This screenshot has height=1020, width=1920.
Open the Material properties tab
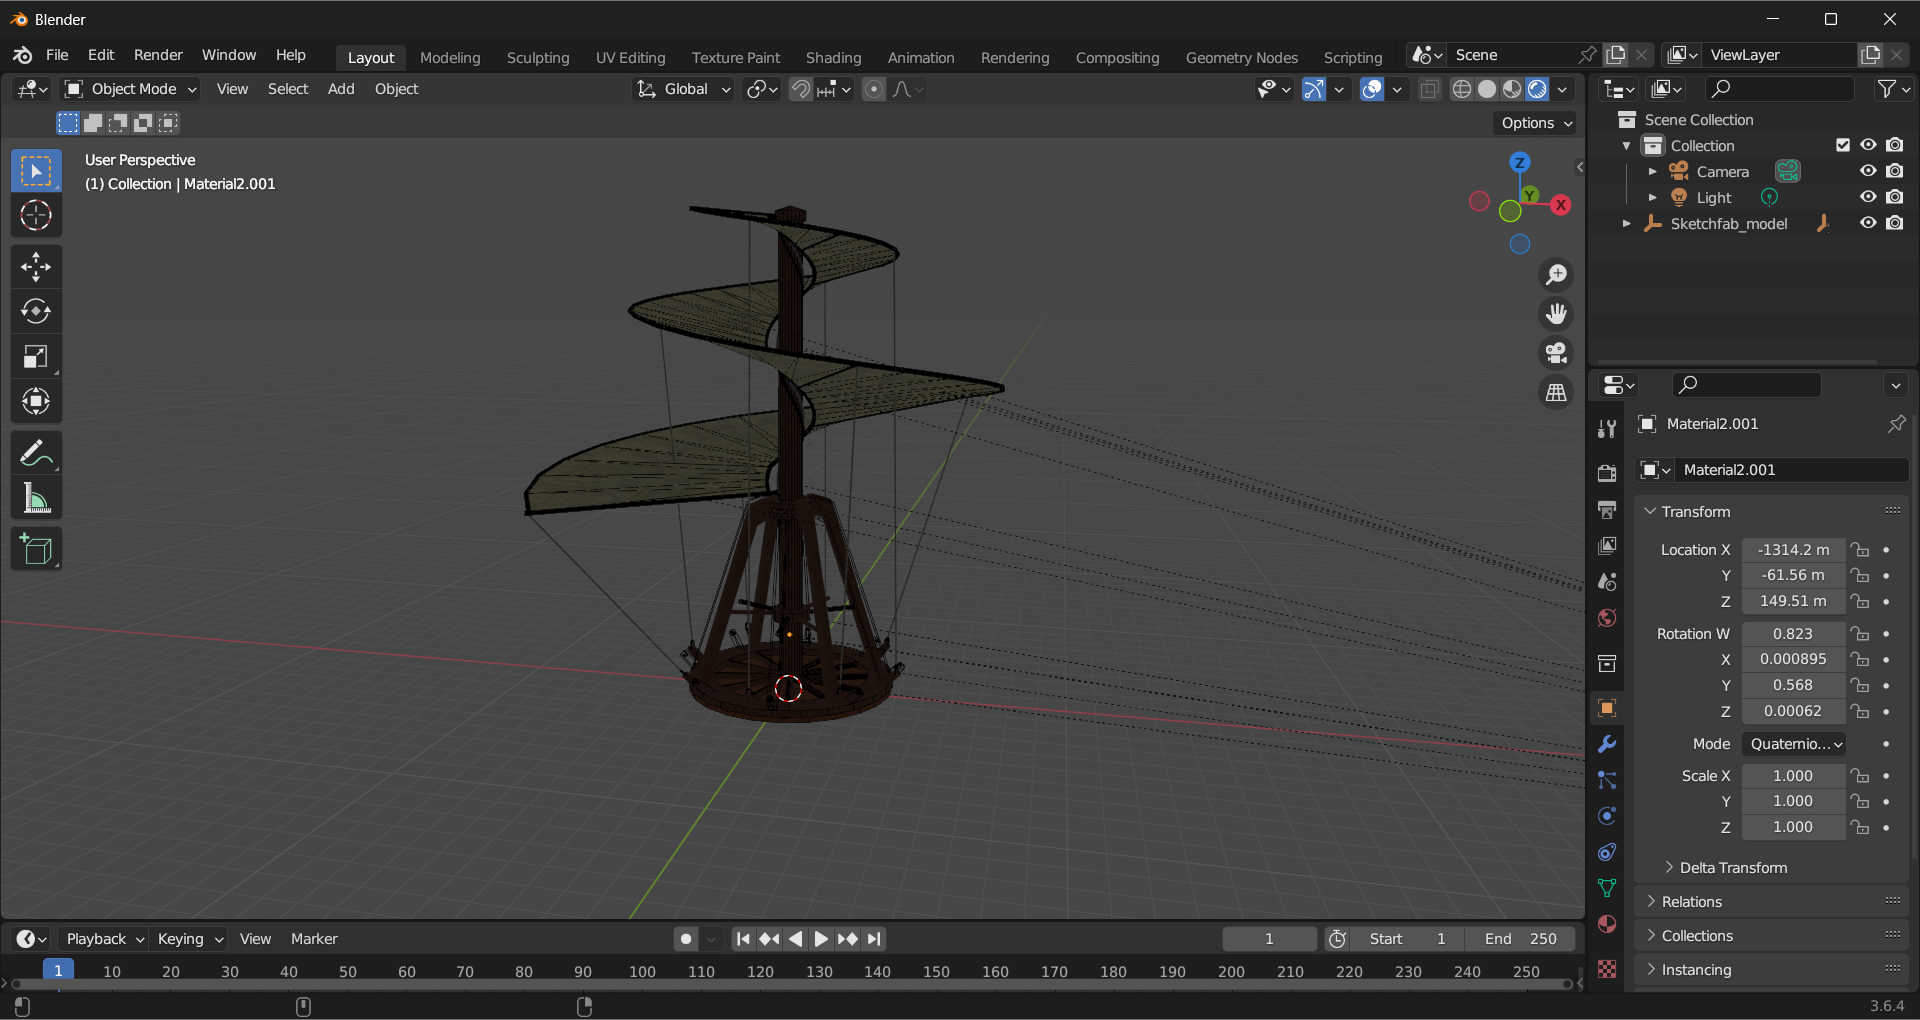click(x=1607, y=924)
